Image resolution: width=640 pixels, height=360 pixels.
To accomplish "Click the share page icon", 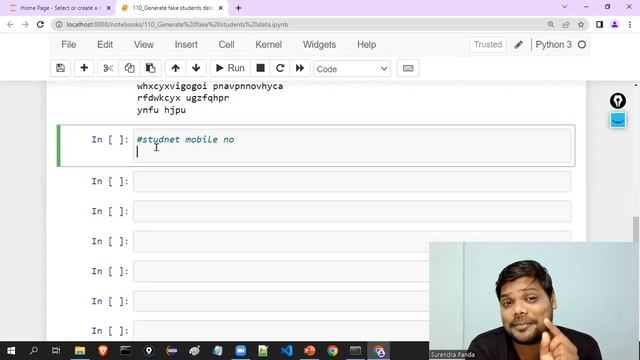I will coord(566,24).
